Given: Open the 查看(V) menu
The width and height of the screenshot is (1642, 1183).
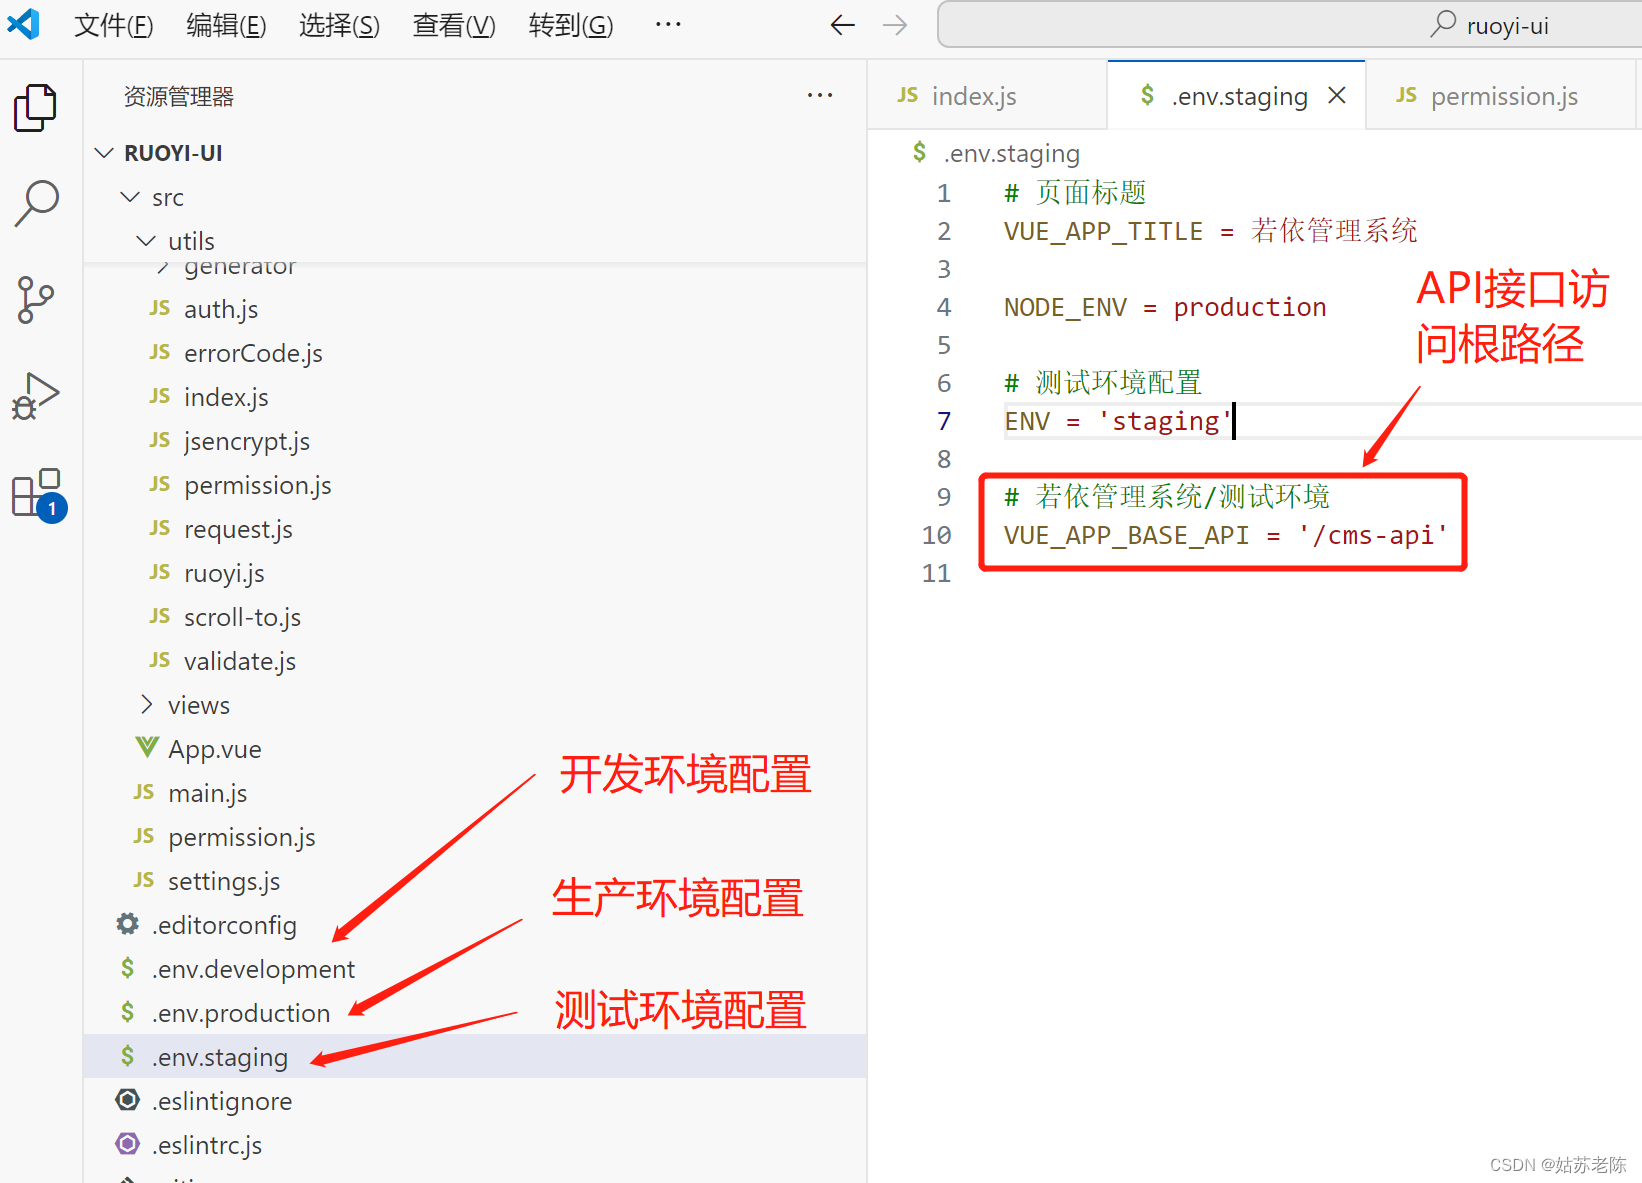Looking at the screenshot, I should [454, 25].
